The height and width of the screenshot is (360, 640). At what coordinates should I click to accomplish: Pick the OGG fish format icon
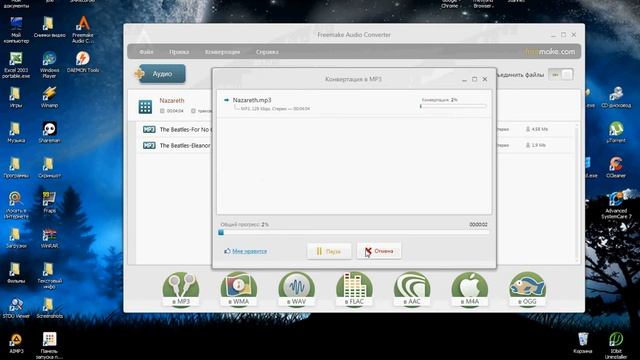click(527, 290)
